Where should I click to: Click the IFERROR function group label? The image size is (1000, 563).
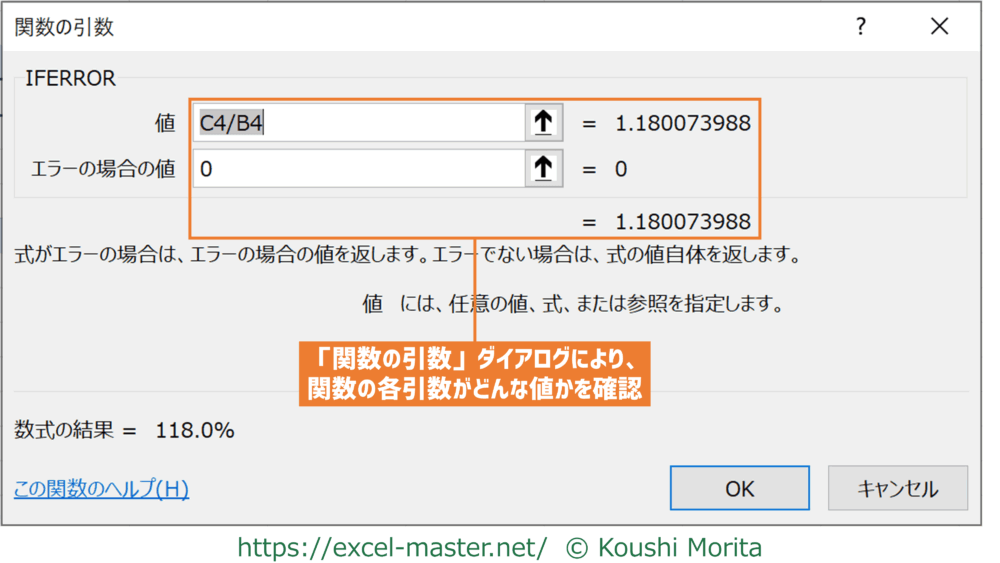[70, 78]
